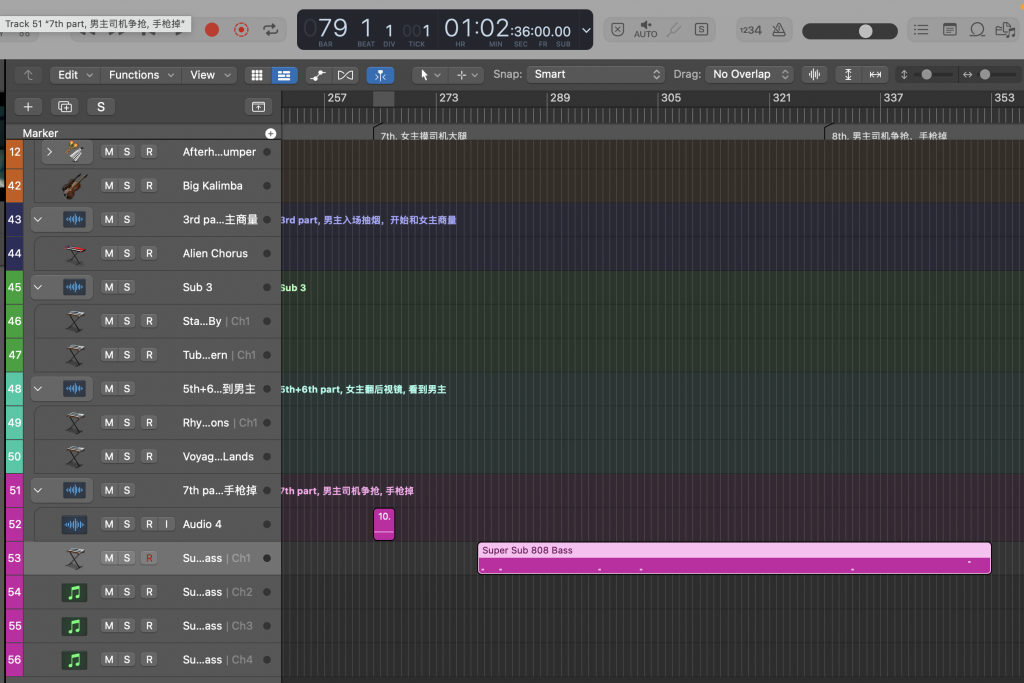Click the up-arrow leave folder button
Viewport: 1024px width, 683px height.
pyautogui.click(x=28, y=75)
